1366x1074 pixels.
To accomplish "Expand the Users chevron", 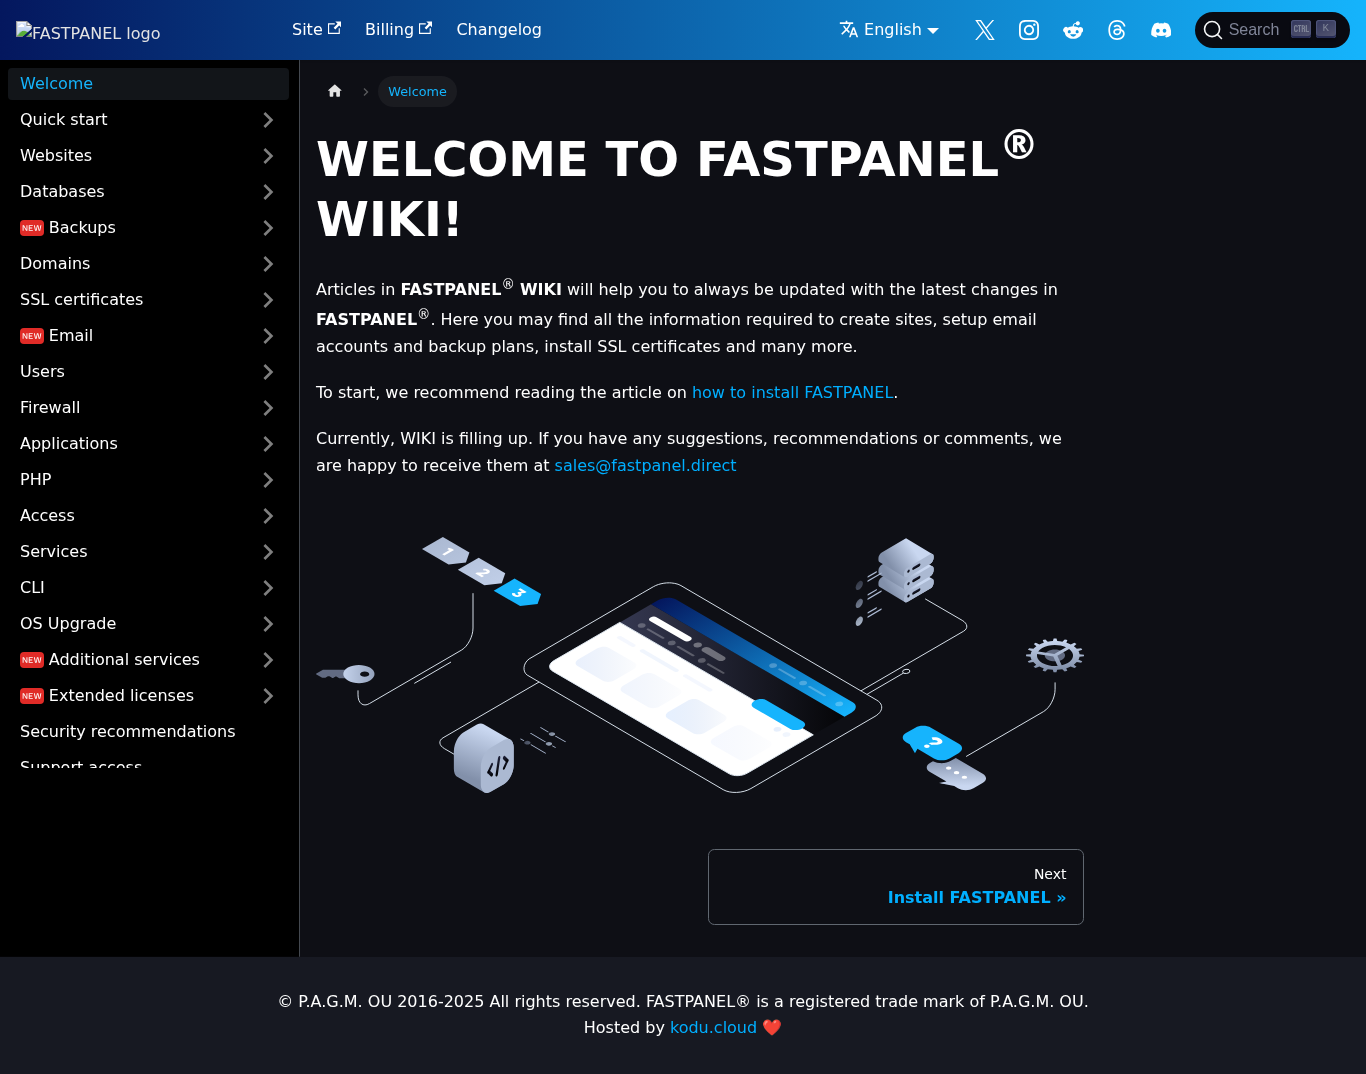I will 268,372.
